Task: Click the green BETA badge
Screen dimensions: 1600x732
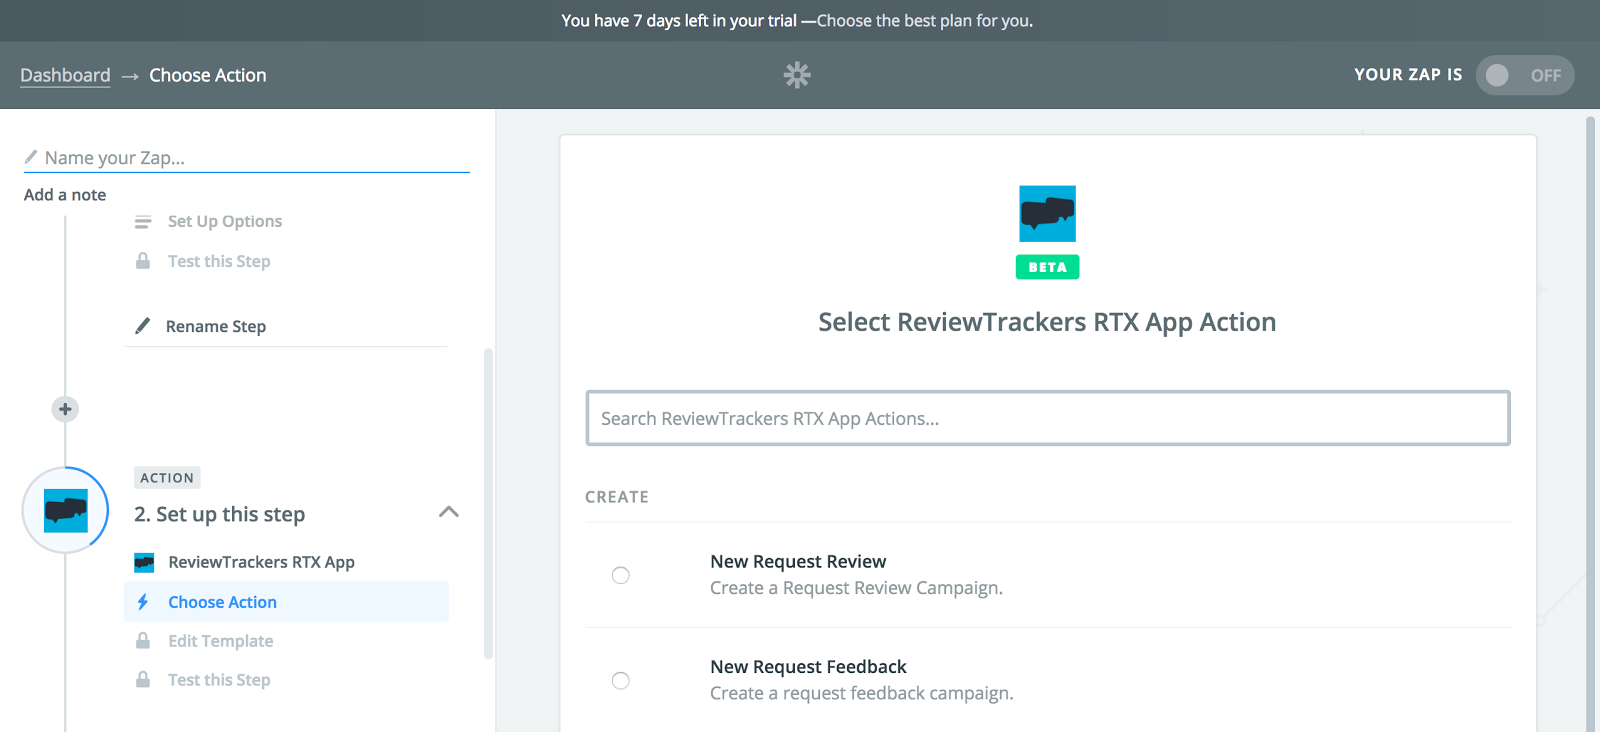Action: pos(1047,267)
